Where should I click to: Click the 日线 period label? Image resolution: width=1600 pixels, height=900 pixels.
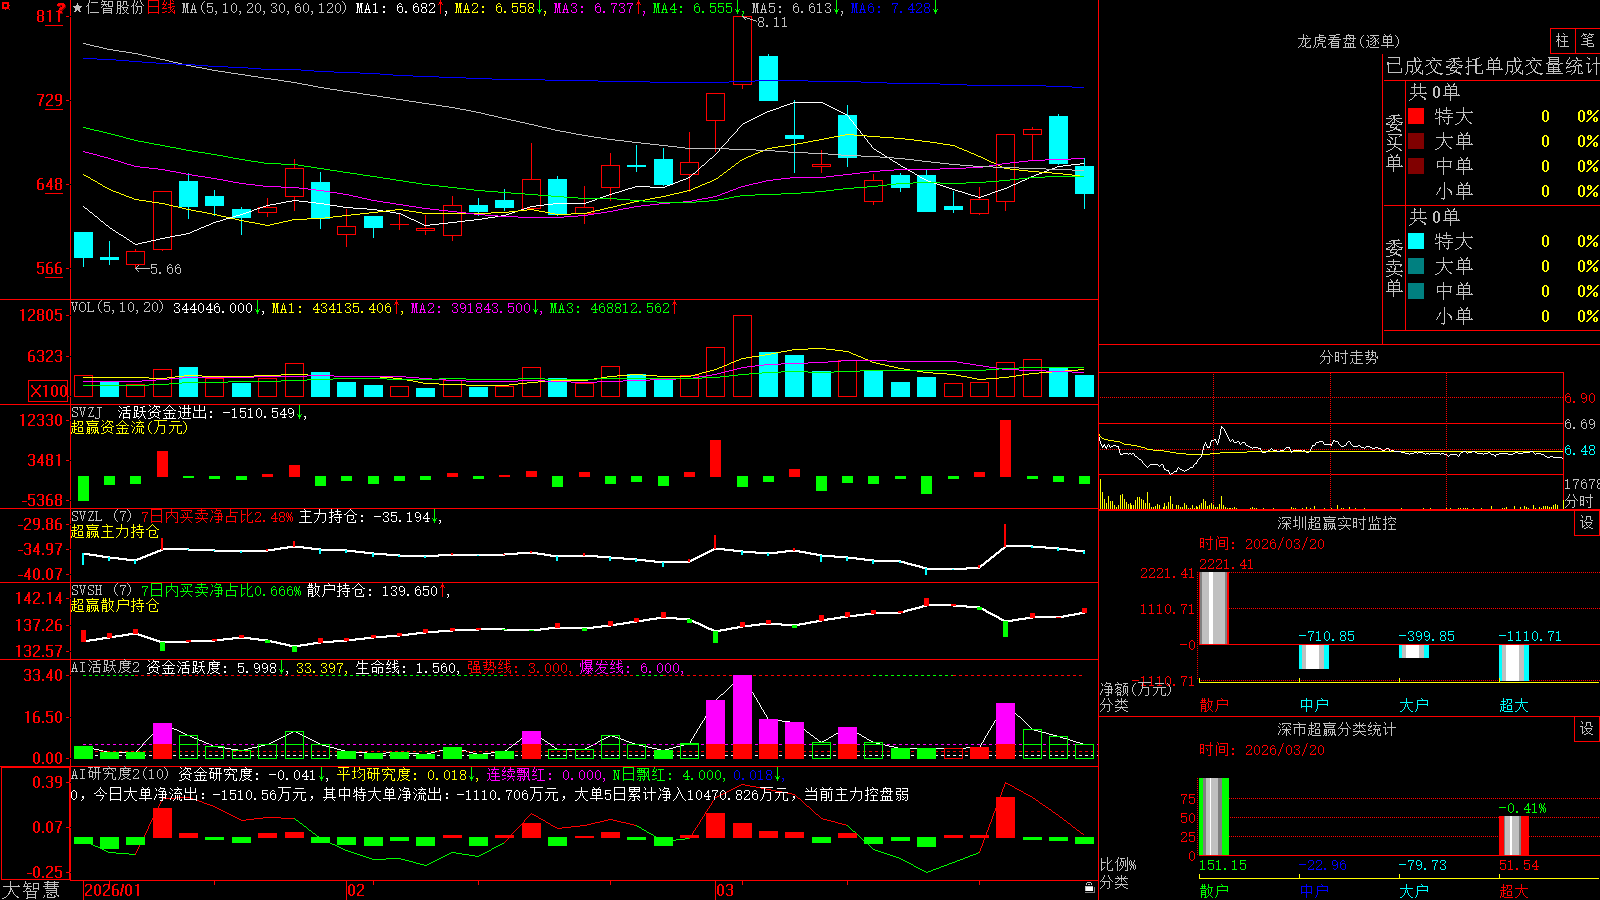(161, 8)
